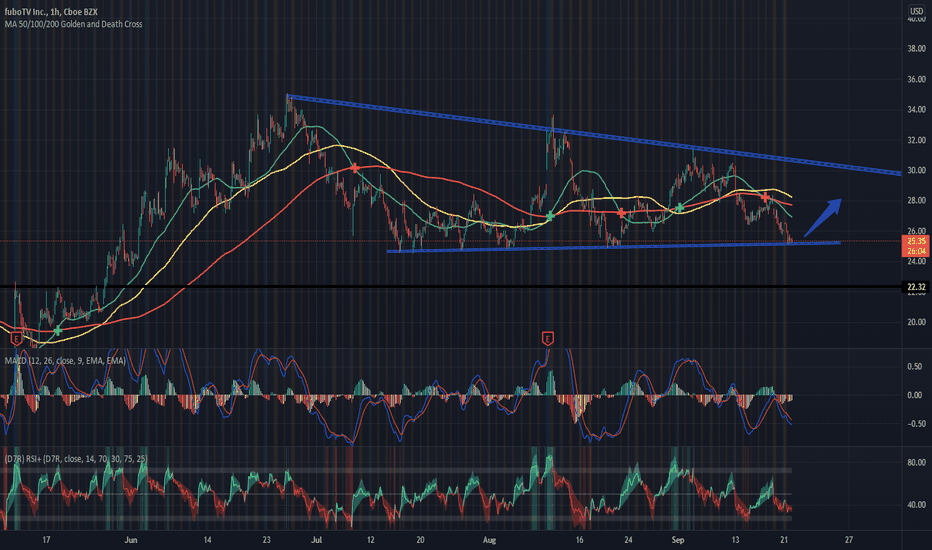Select the descending blue upper trend line
Screen dimensions: 932x550
tap(594, 136)
